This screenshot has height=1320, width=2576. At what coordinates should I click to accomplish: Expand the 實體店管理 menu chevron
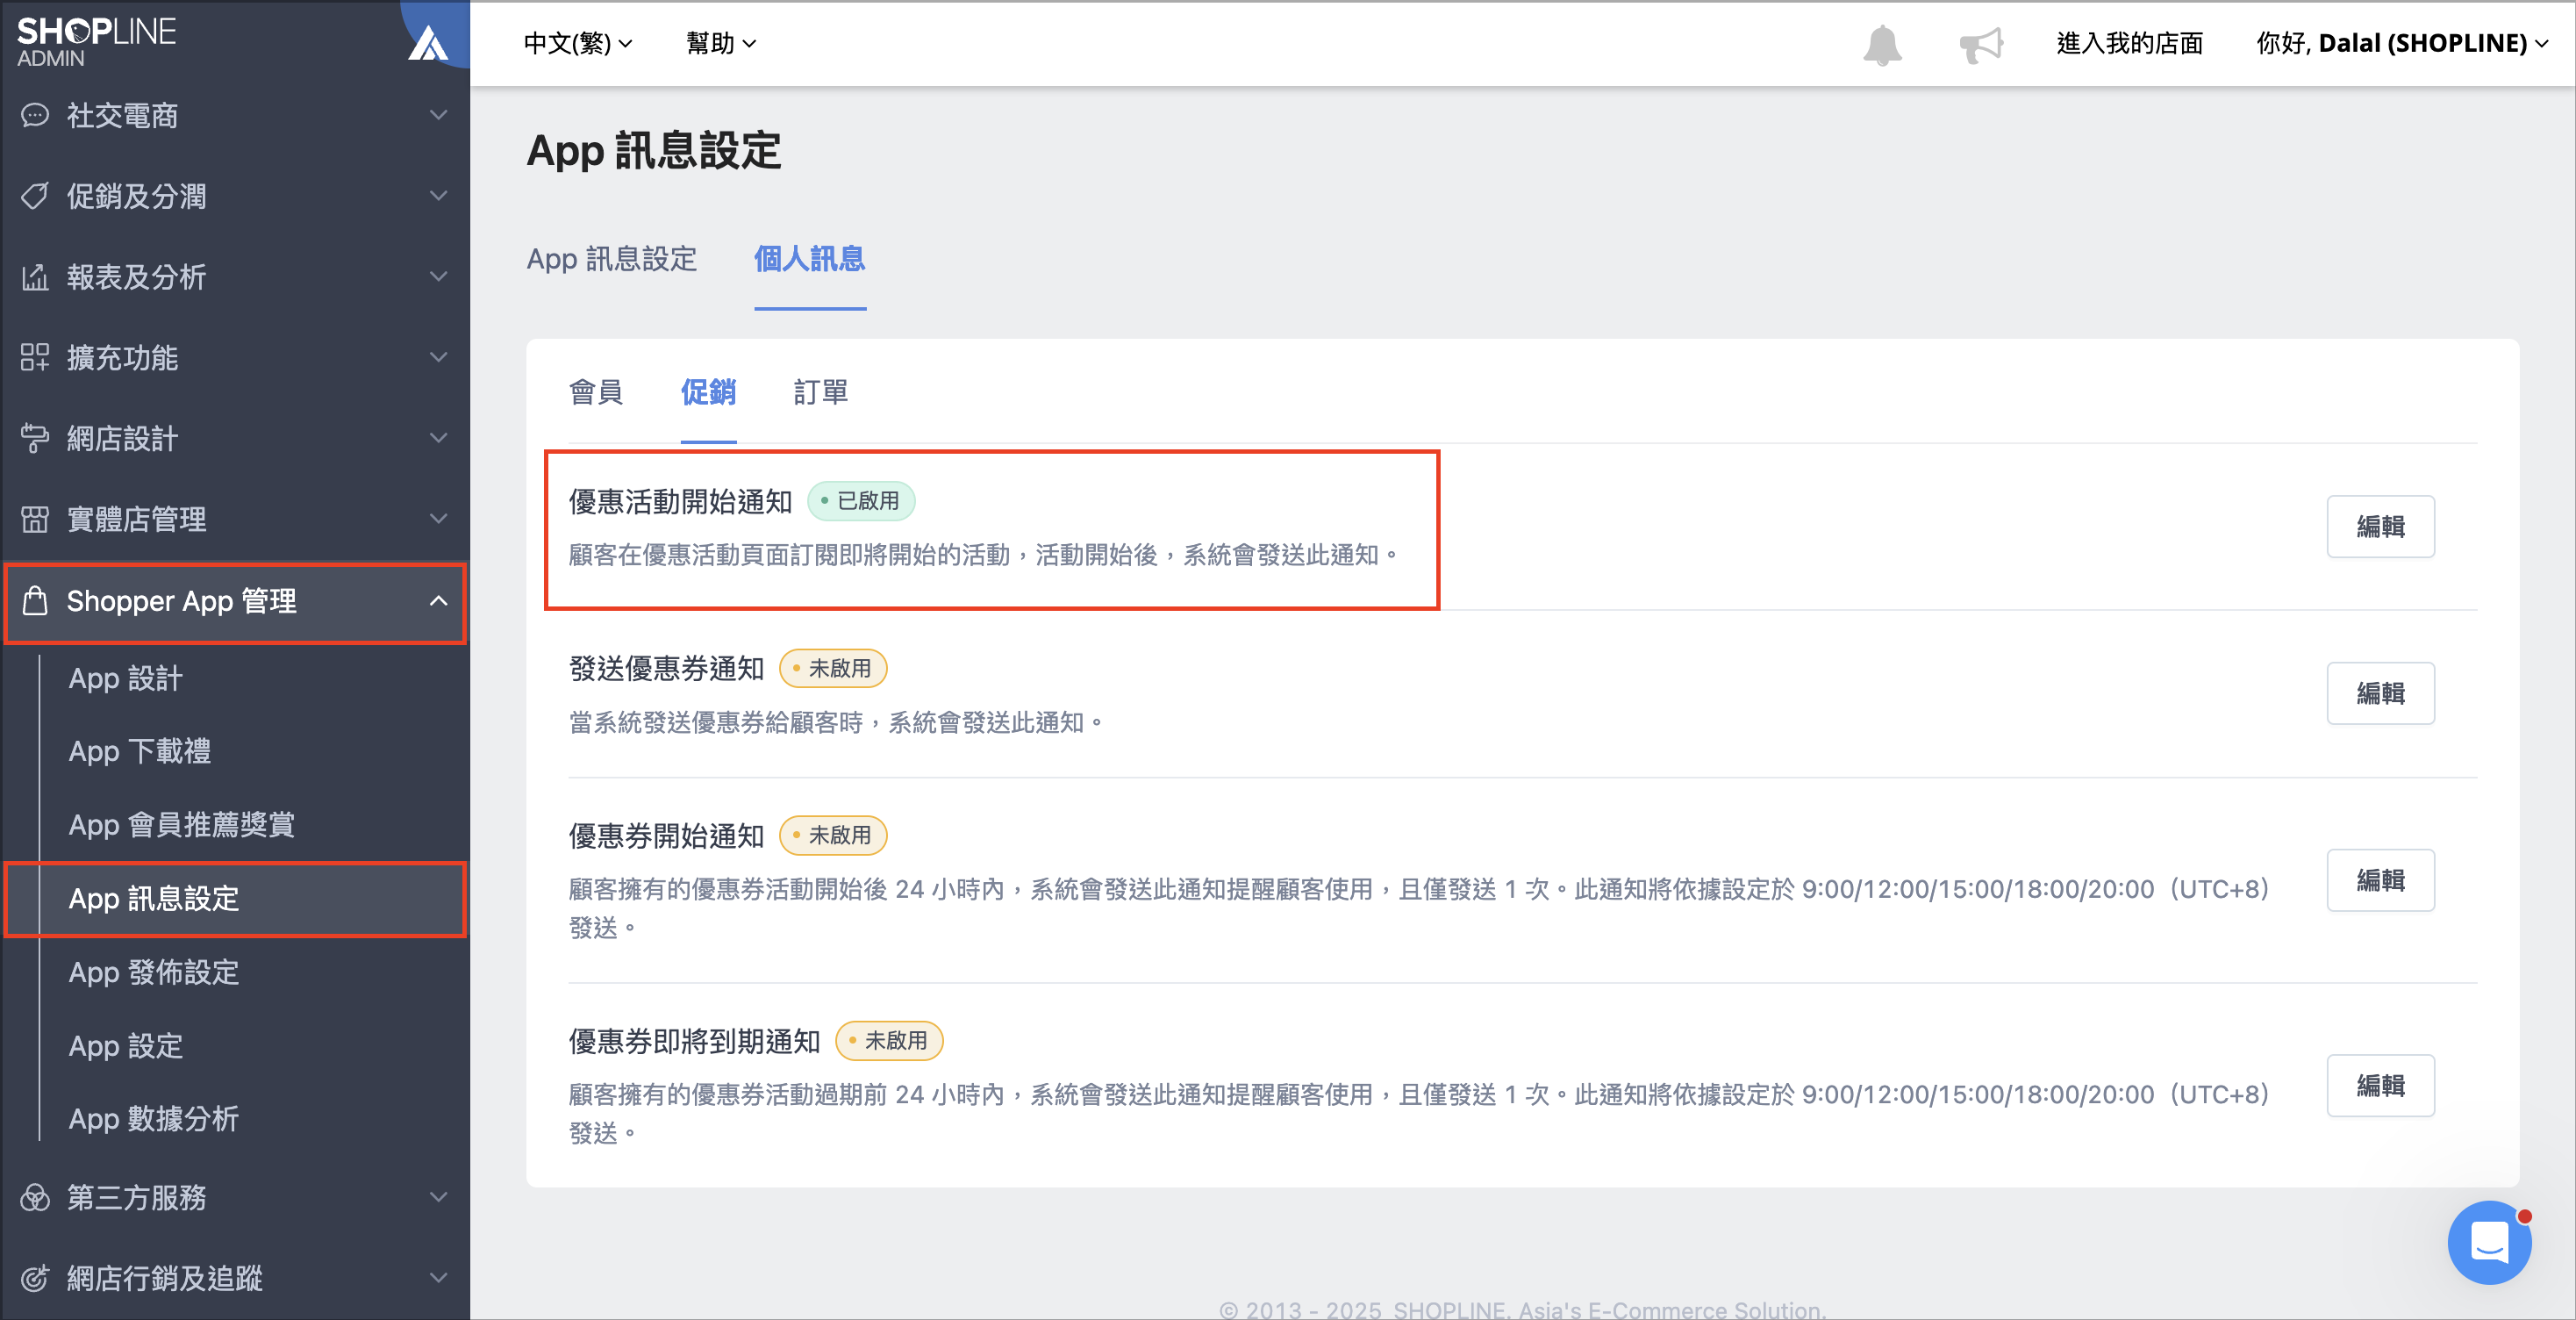[x=438, y=519]
